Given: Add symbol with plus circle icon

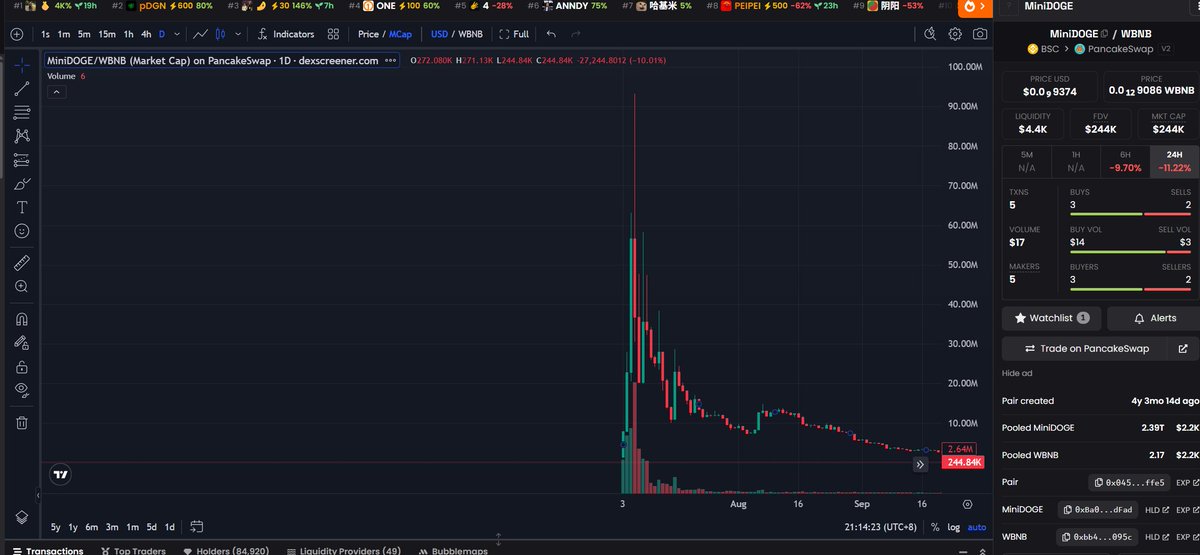Looking at the screenshot, I should pyautogui.click(x=17, y=34).
